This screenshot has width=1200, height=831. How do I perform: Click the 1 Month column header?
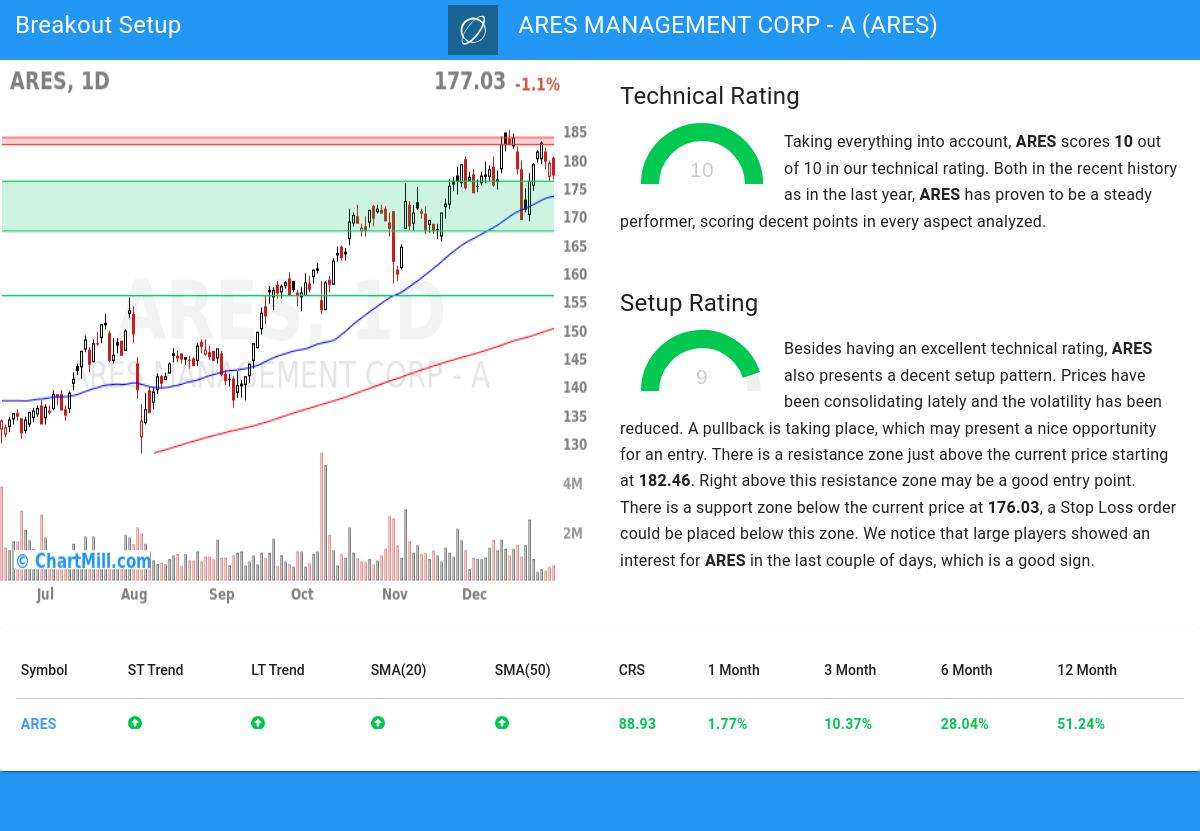tap(733, 670)
